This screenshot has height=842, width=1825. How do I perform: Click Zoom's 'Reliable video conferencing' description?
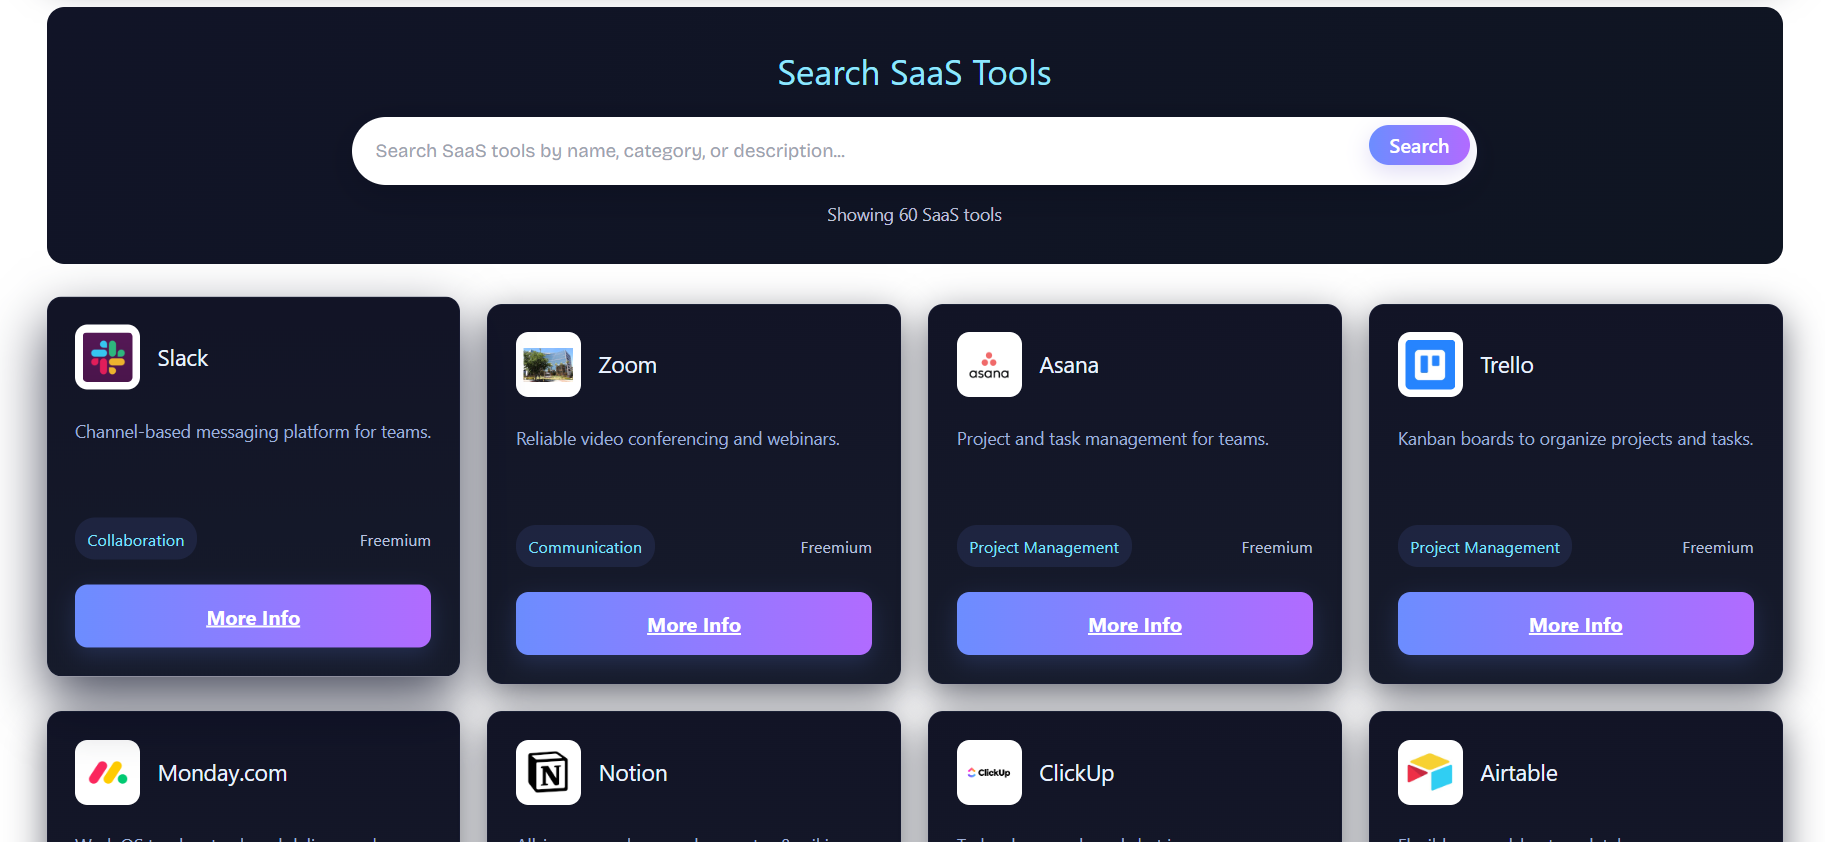pos(678,439)
